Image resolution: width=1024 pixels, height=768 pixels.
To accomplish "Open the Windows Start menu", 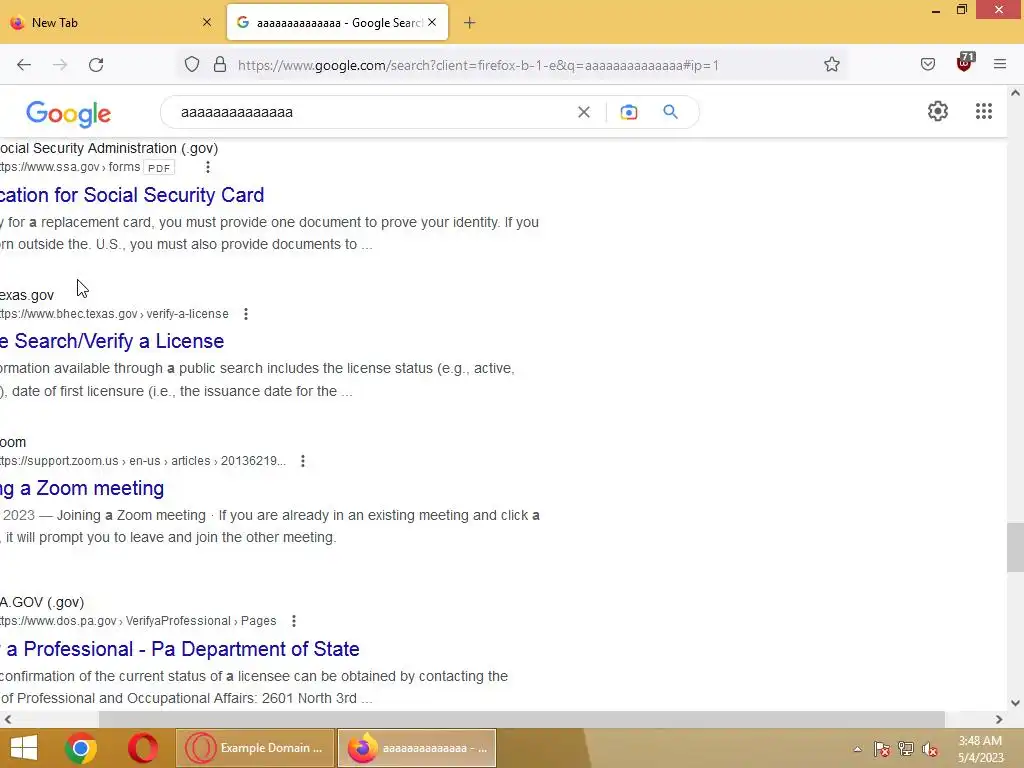I will [24, 748].
